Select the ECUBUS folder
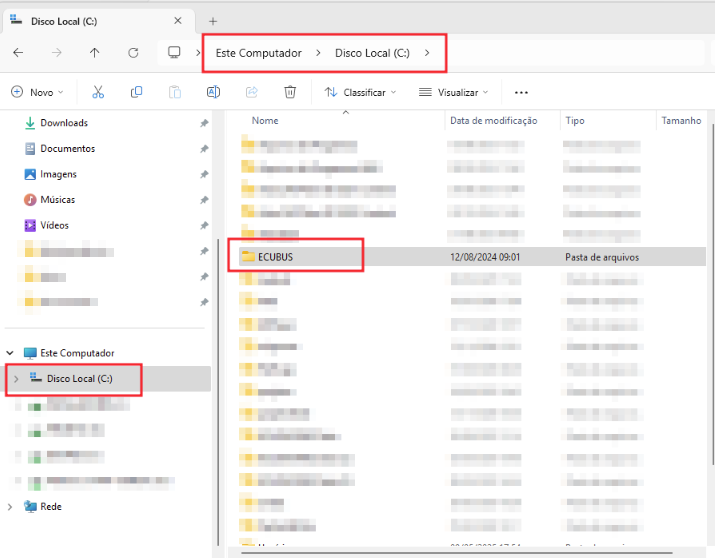Viewport: 717px width, 558px height. [275, 257]
